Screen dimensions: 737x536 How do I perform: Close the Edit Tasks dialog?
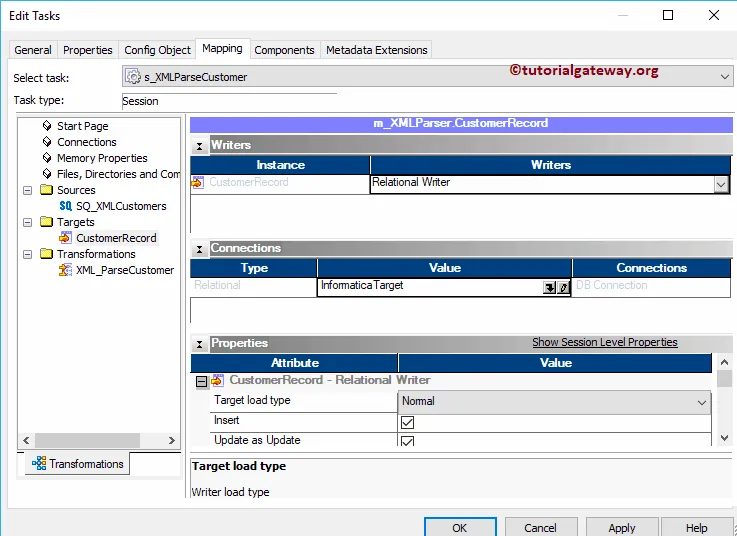[713, 15]
